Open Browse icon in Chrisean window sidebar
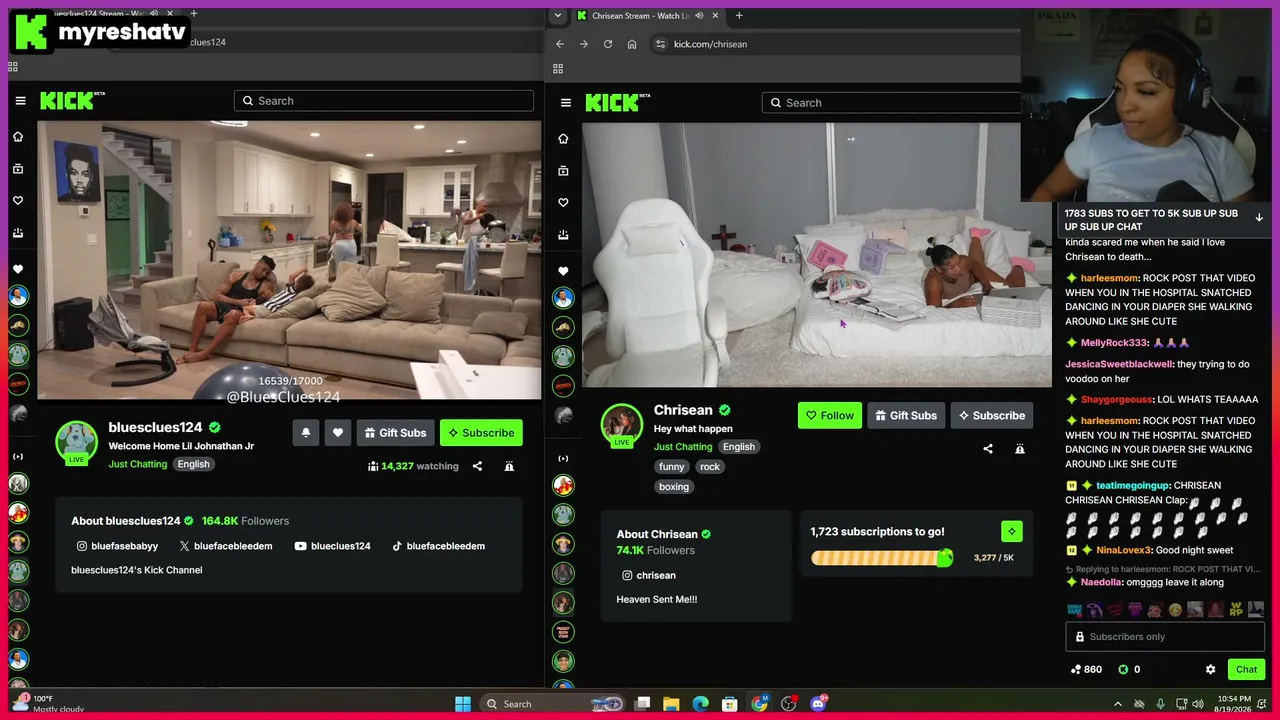 click(563, 171)
